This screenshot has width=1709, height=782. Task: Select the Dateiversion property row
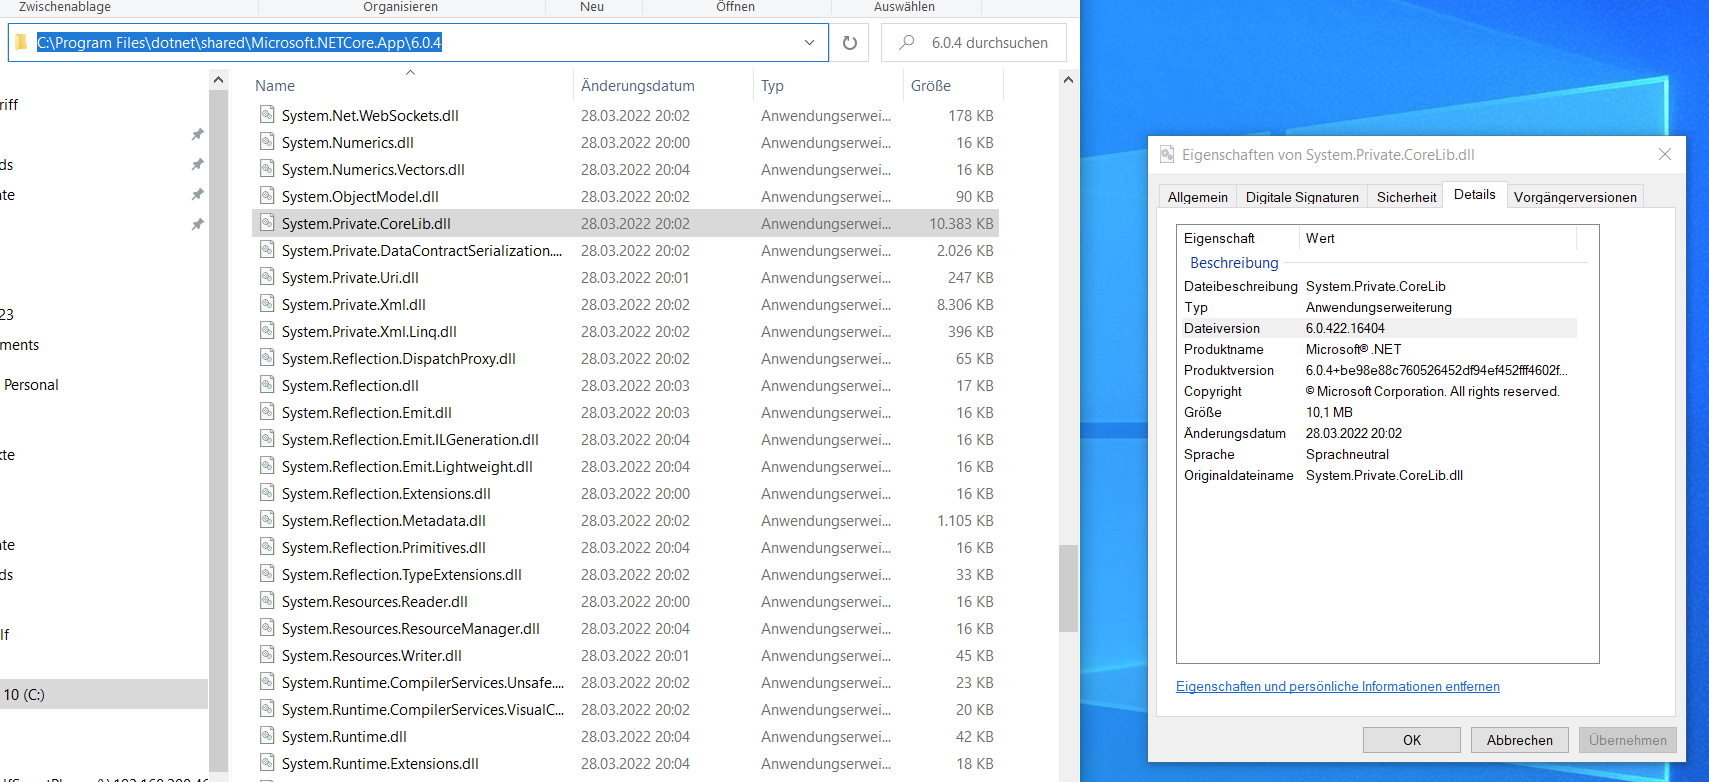[x=1380, y=328]
